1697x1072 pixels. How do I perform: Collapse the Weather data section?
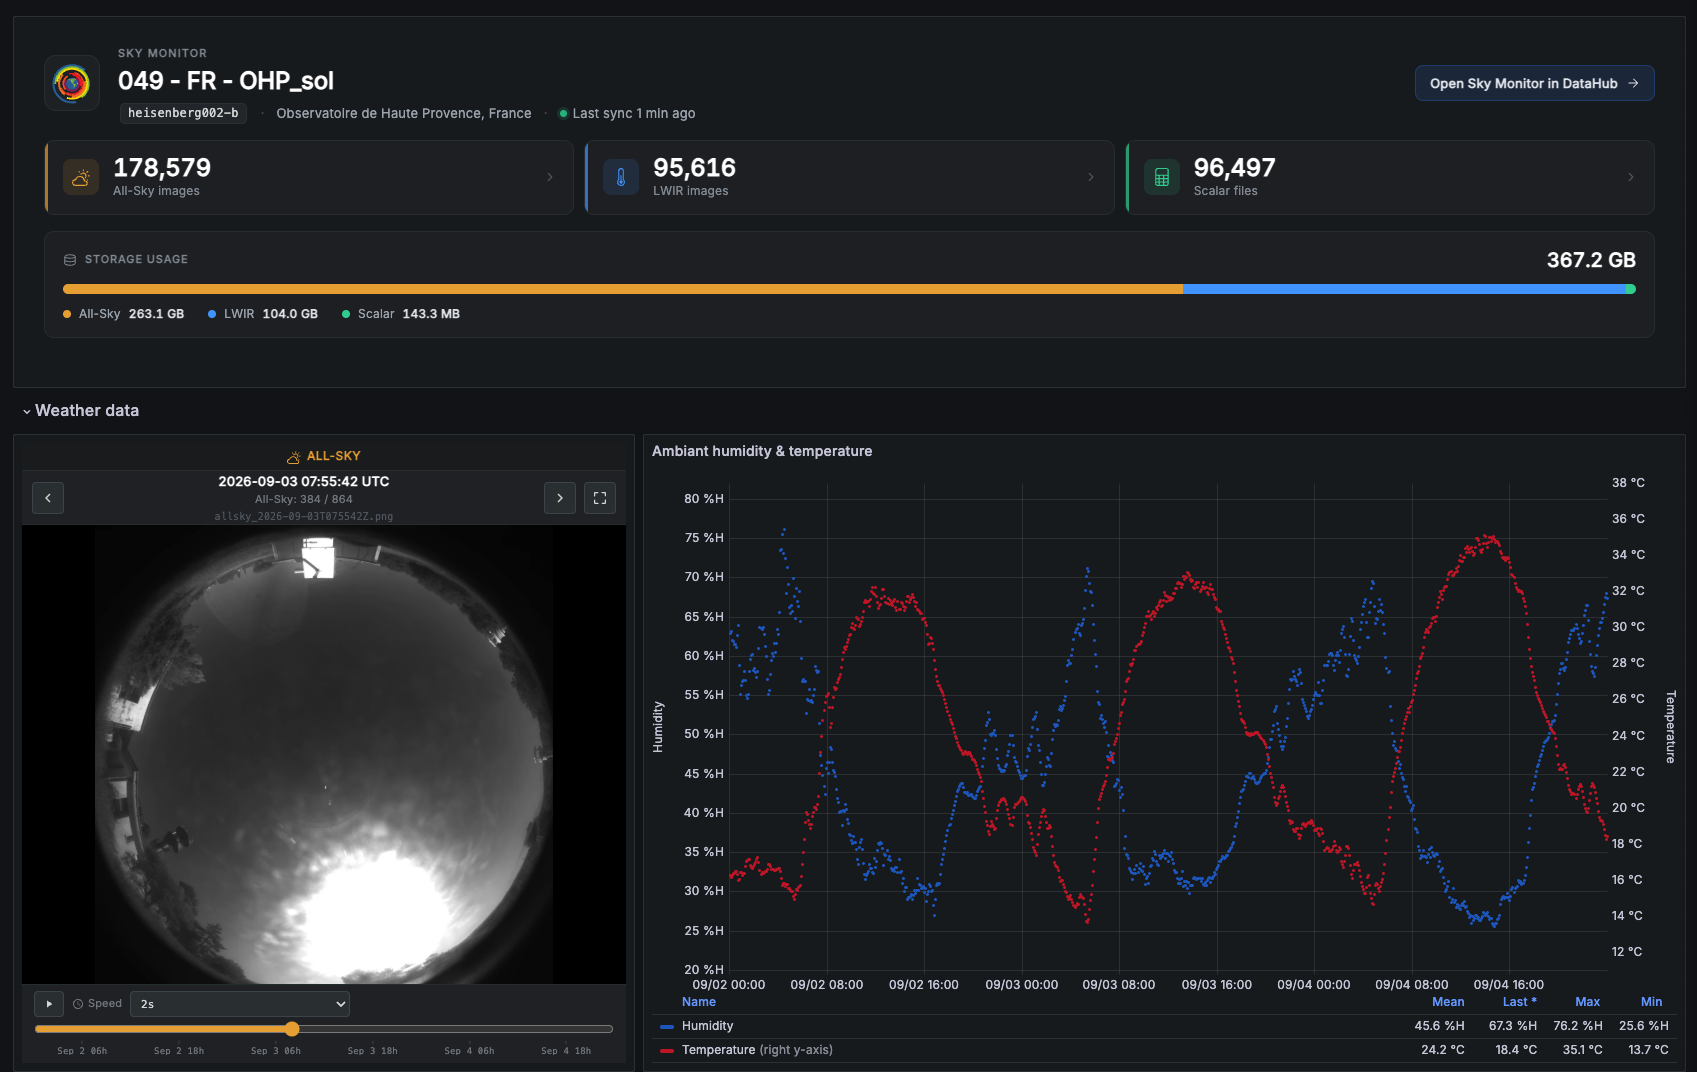(81, 411)
